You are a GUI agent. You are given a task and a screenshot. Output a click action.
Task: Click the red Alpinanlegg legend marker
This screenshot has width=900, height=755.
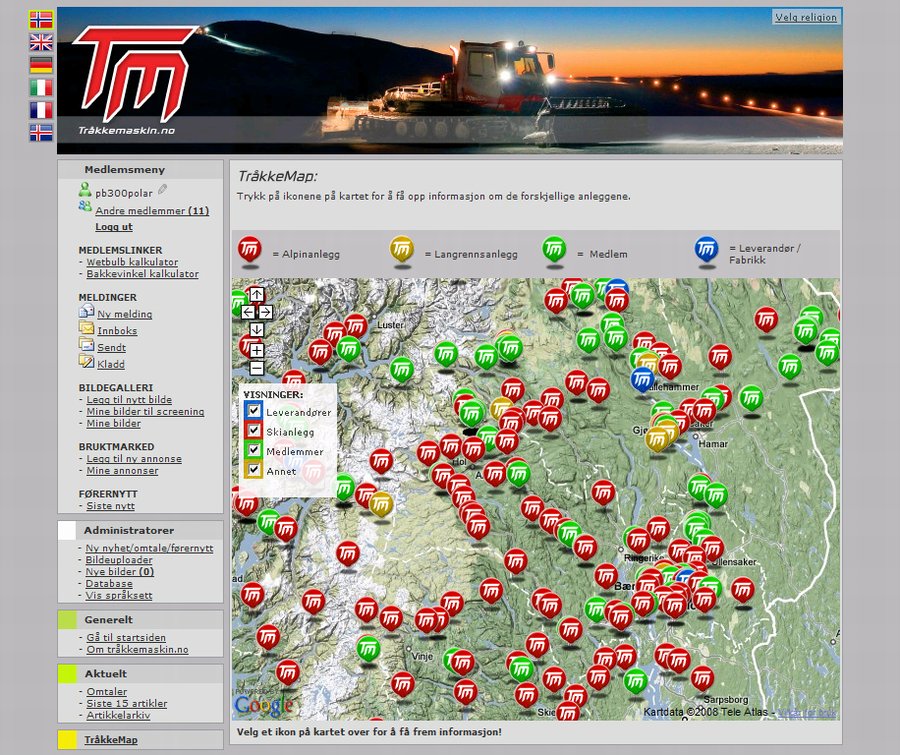tap(250, 251)
